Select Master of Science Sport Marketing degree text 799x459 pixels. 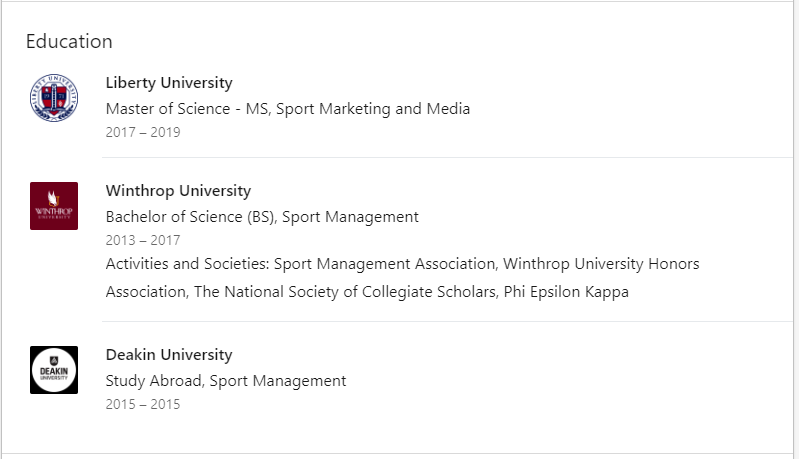pos(287,109)
